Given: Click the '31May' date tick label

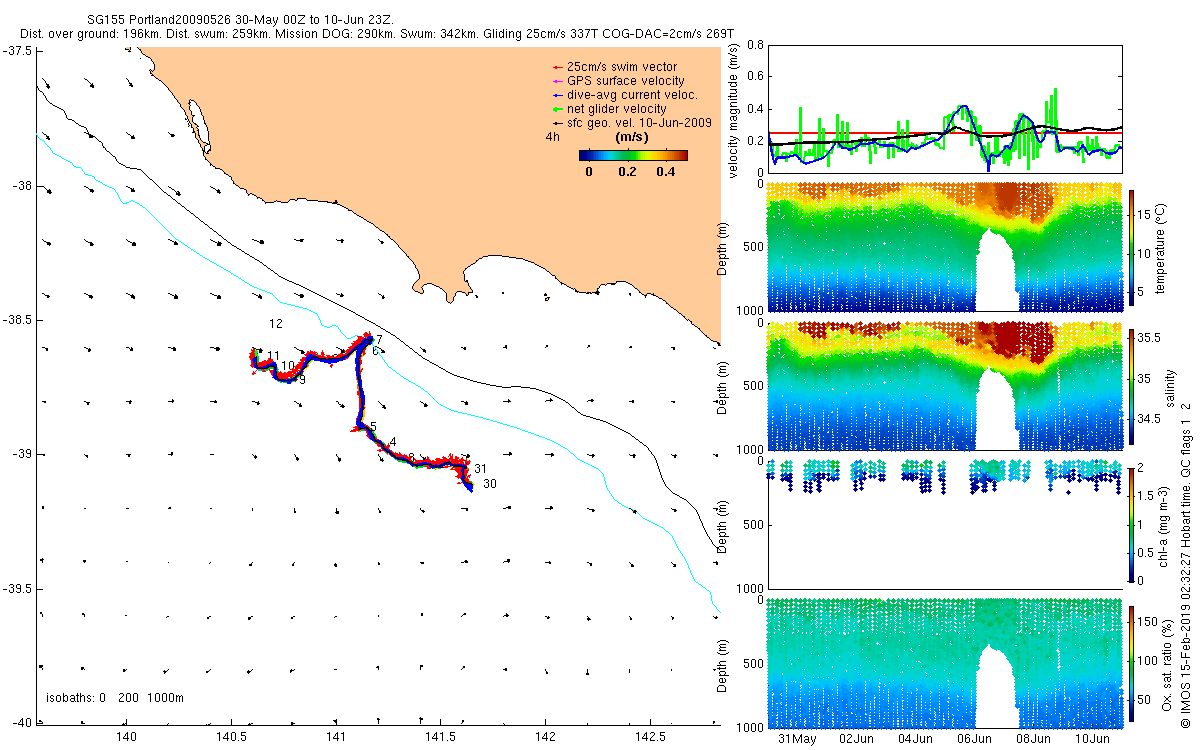Looking at the screenshot, I should point(797,740).
